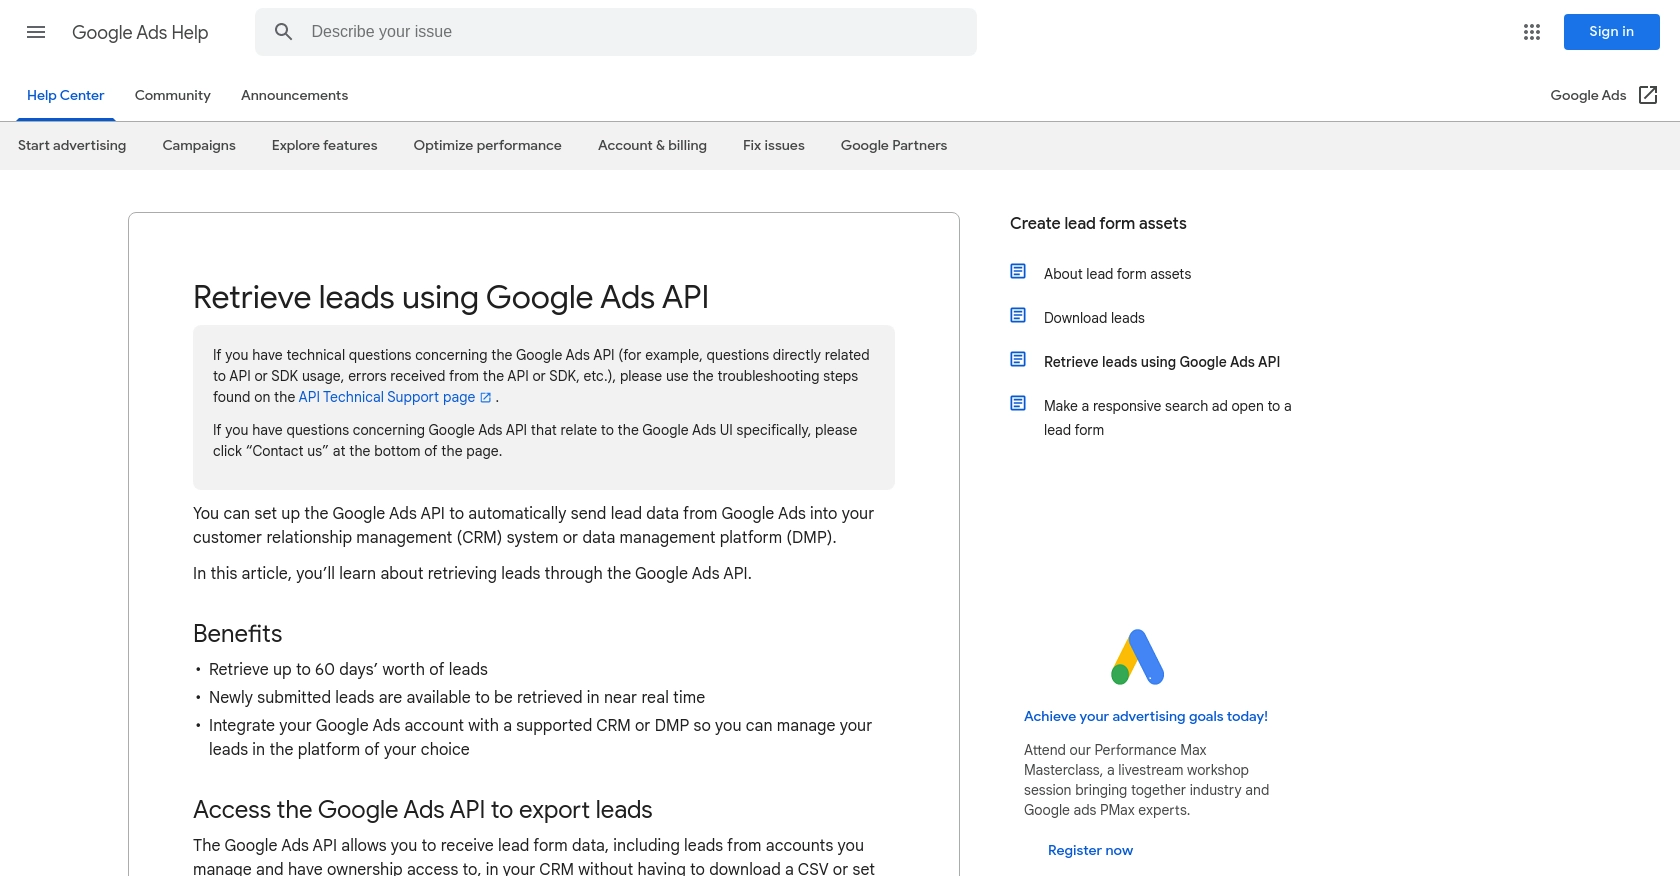Open the Optimize performance menu
Screen dimensions: 1680x876
click(x=488, y=145)
